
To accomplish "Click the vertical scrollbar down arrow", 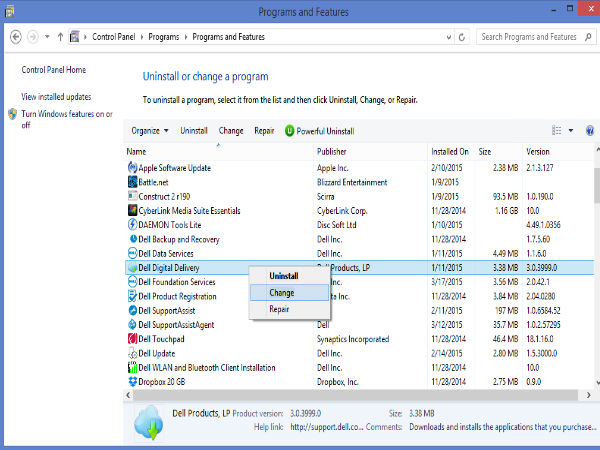I will 597,382.
